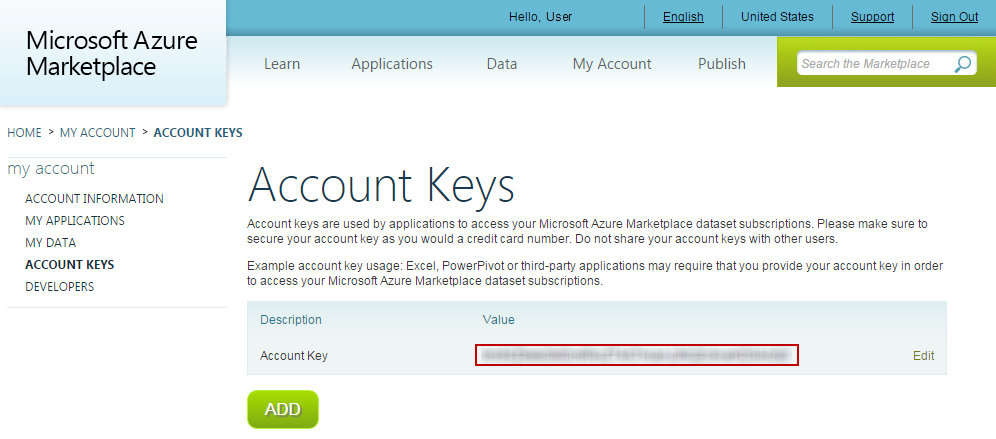This screenshot has height=439, width=996.
Task: Change language via English link
Action: tap(683, 17)
